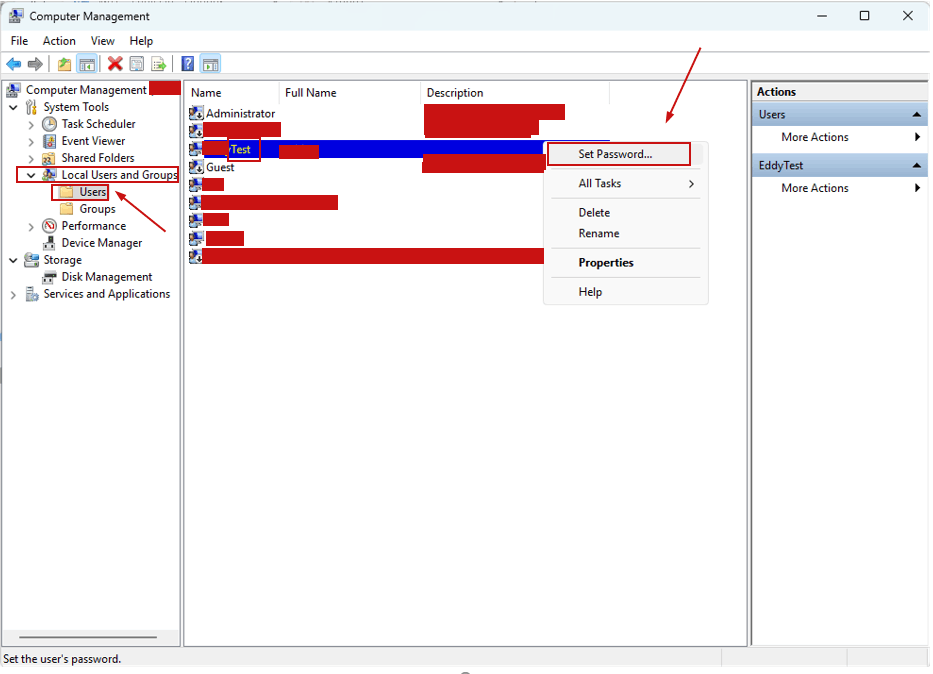The image size is (933, 674).
Task: Open the View menu
Action: click(x=102, y=41)
